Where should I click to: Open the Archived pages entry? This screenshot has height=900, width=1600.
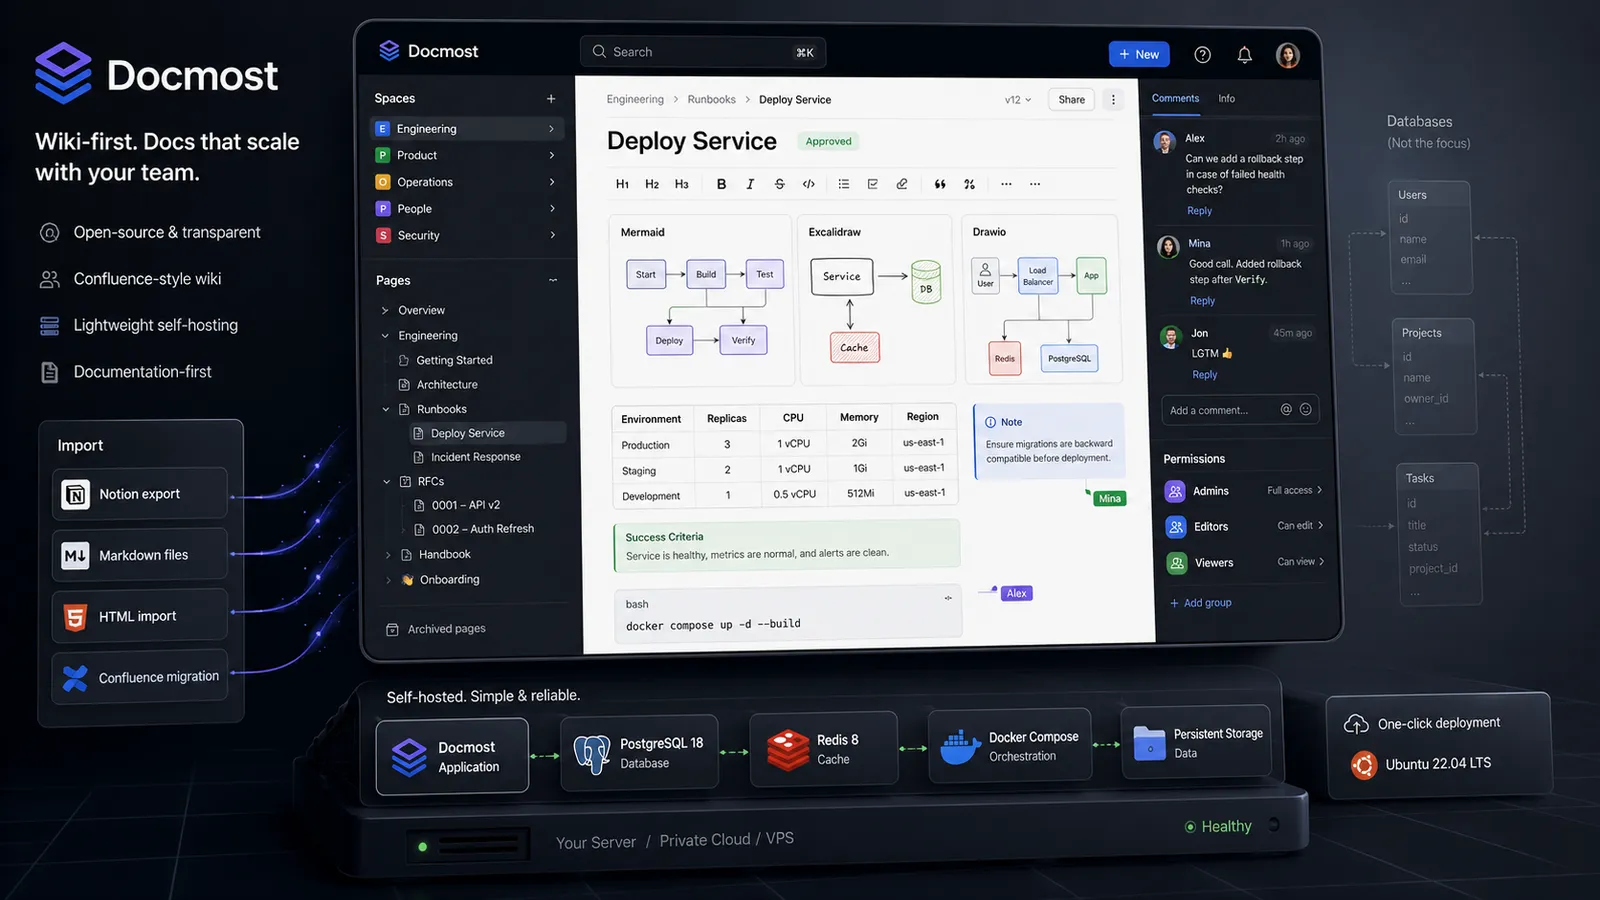pos(436,629)
